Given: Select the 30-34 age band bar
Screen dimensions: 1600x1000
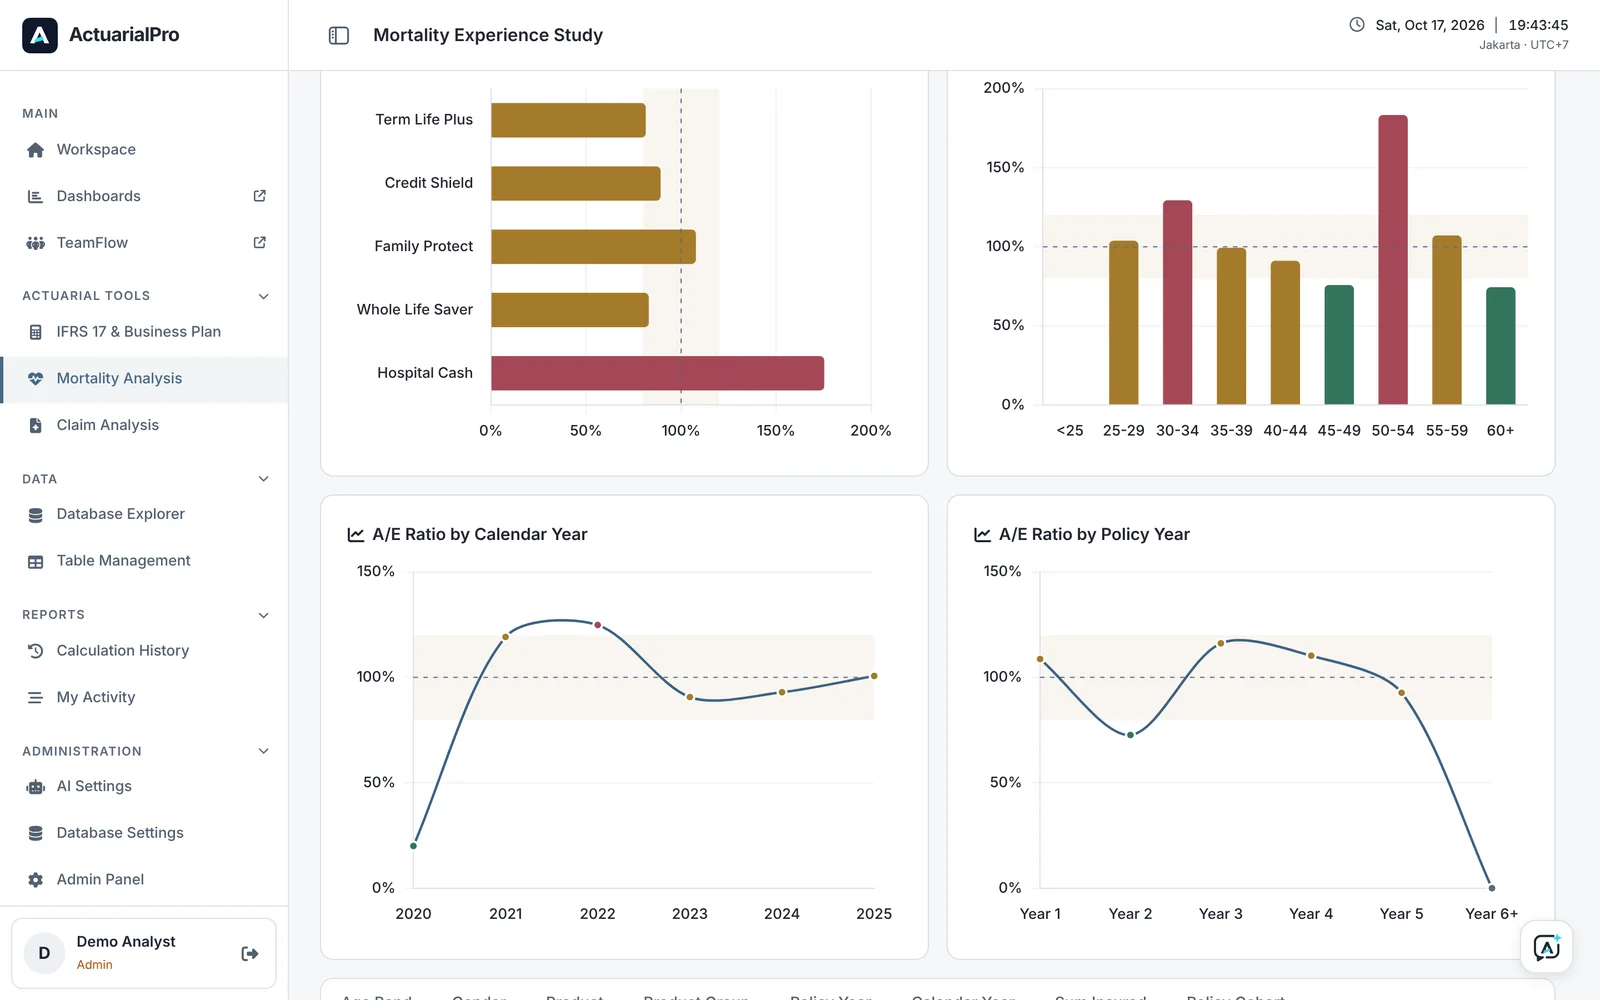Looking at the screenshot, I should (1178, 302).
